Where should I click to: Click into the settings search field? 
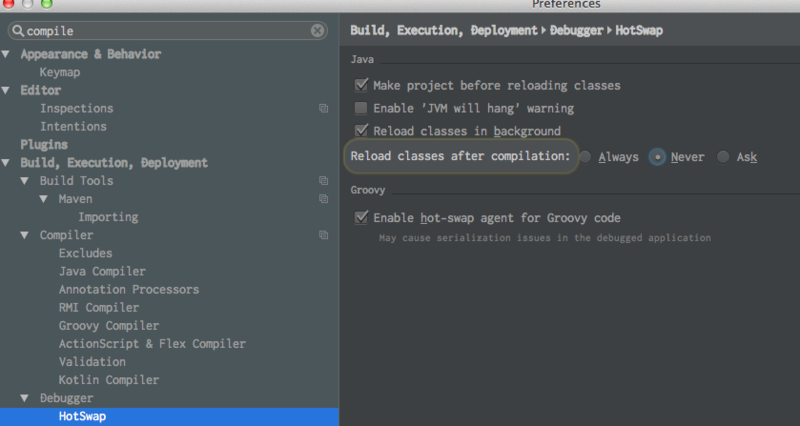[x=167, y=31]
